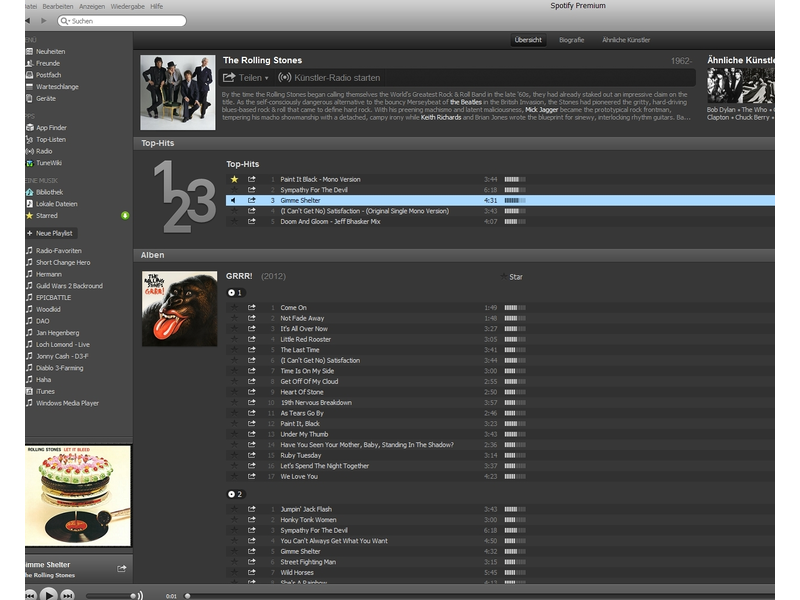Skip to the previous track
This screenshot has width=800, height=600.
click(31, 595)
